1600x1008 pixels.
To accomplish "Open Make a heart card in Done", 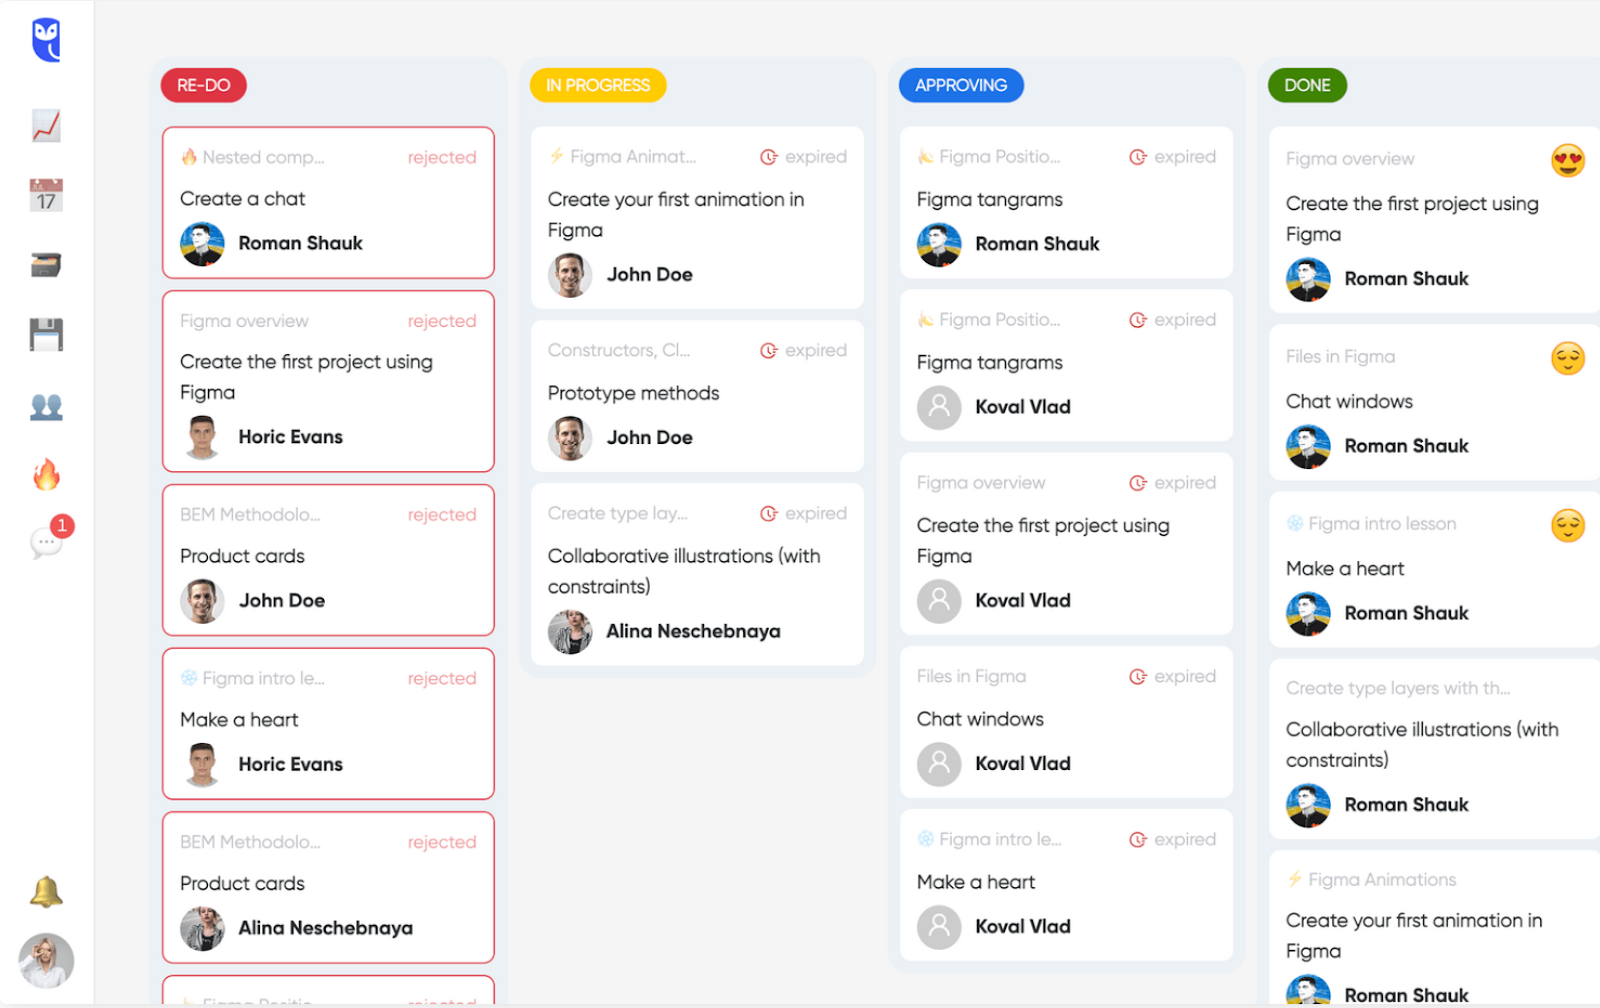I will click(1435, 569).
